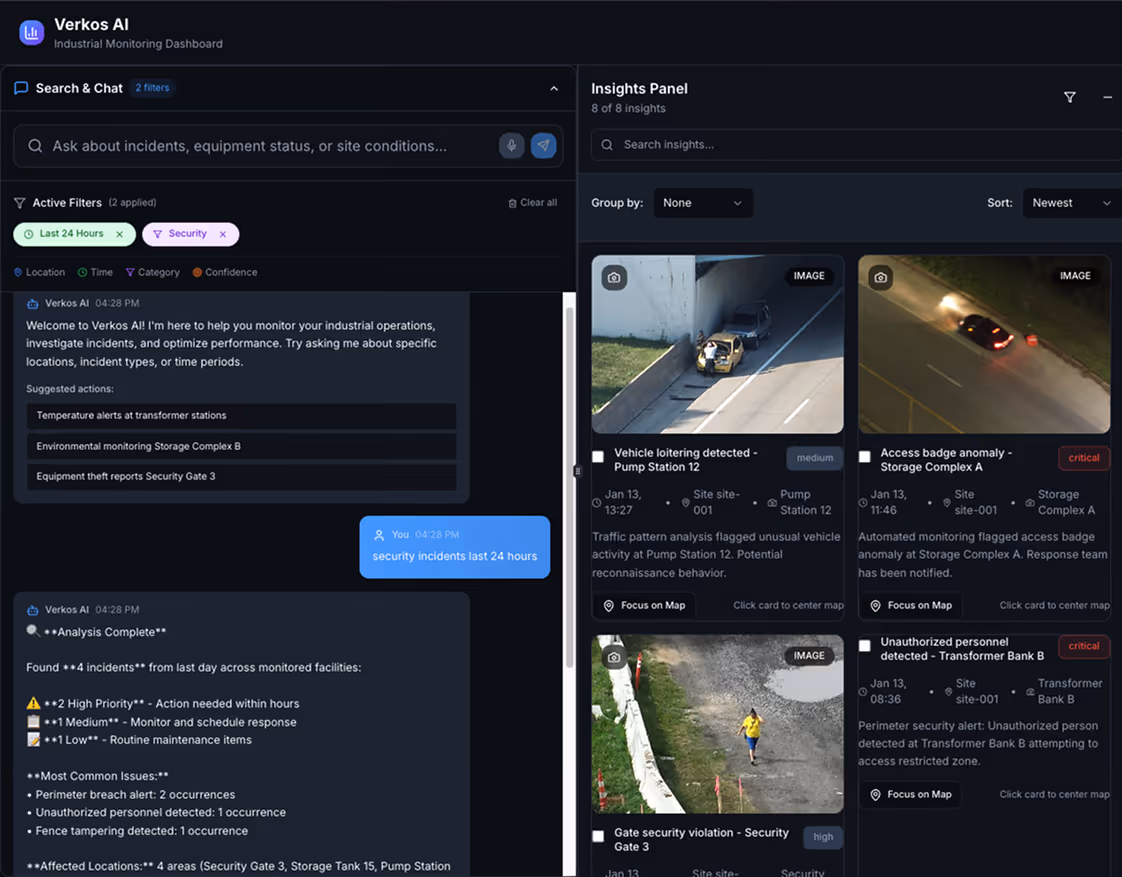The height and width of the screenshot is (877, 1122).
Task: Collapse the Search & Chat panel chevron
Action: click(554, 89)
